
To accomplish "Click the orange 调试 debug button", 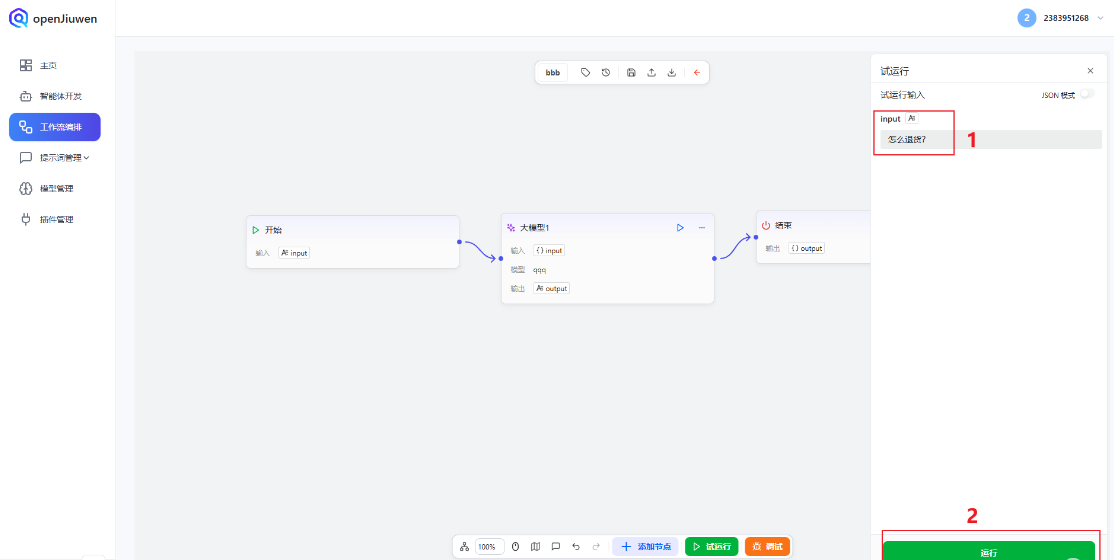I will click(x=767, y=546).
